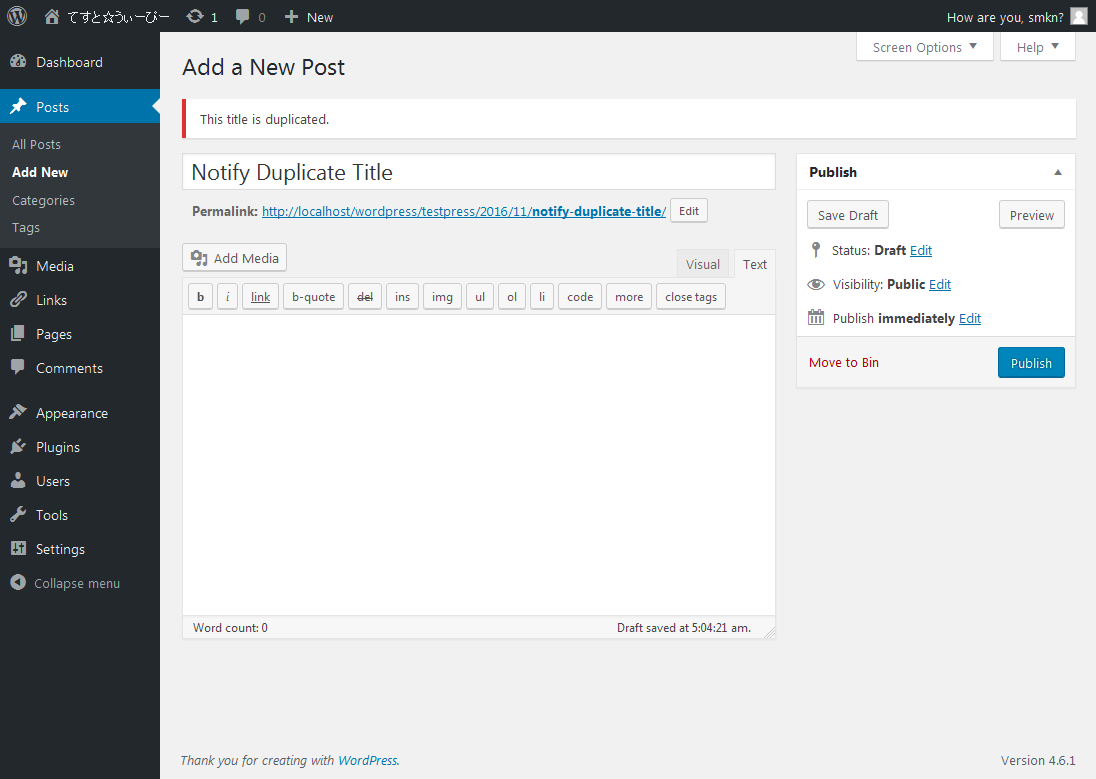Click the blue Publish button
The height and width of the screenshot is (779, 1096).
point(1031,363)
